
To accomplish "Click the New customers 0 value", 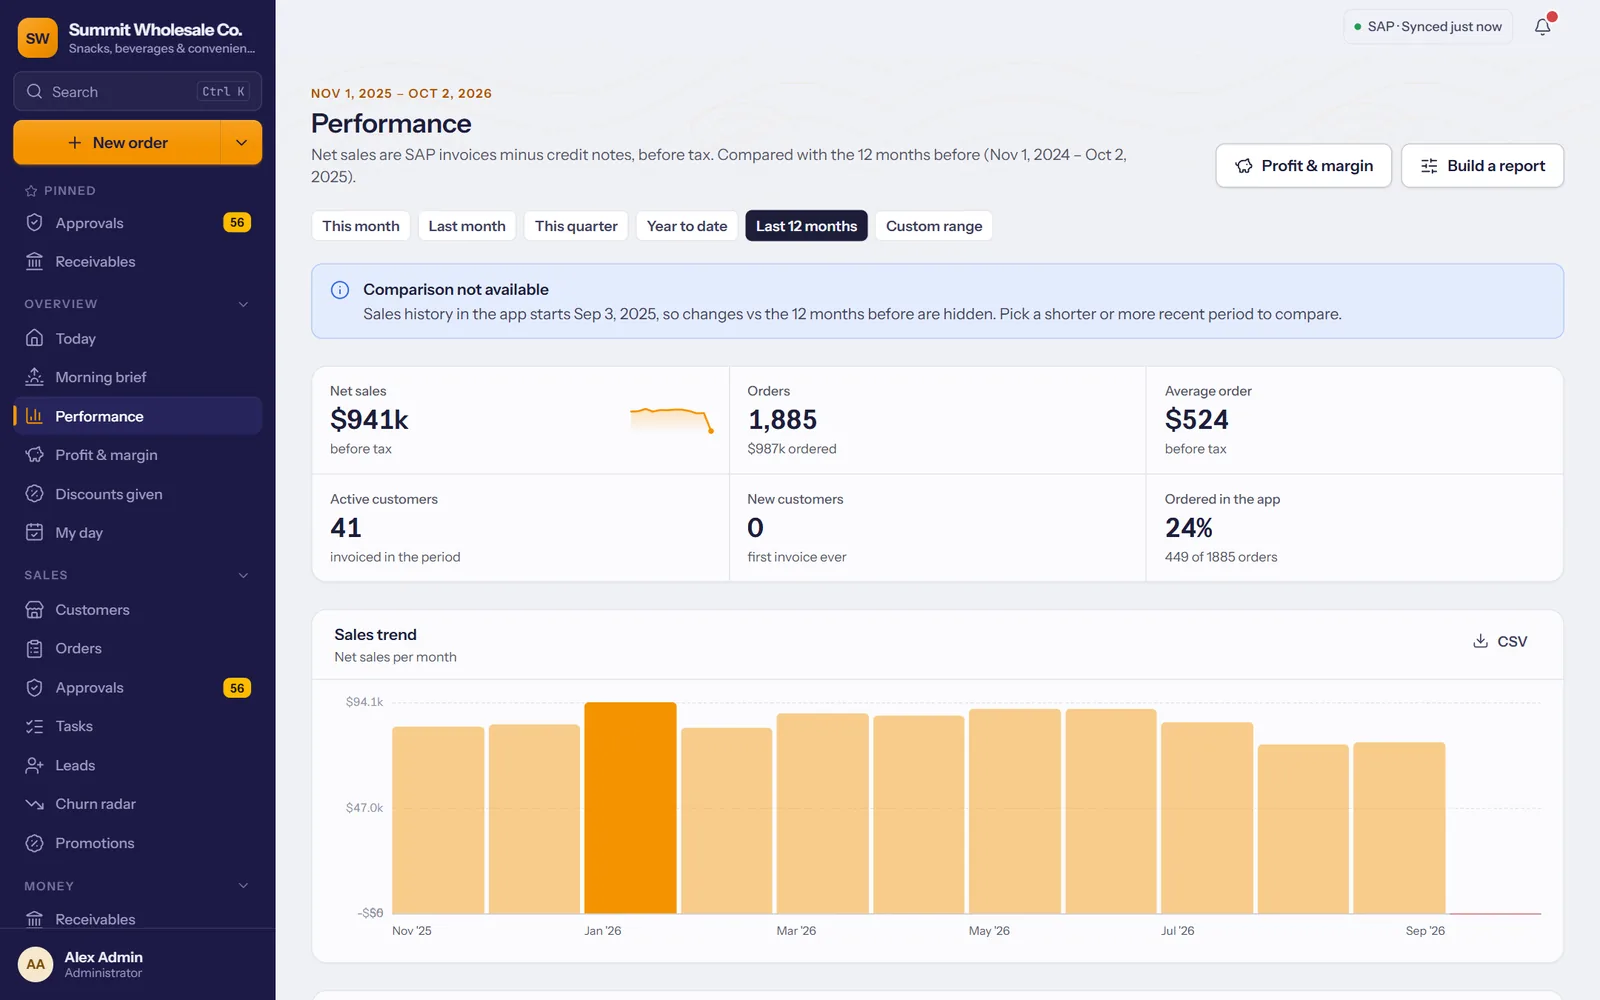I will (755, 528).
